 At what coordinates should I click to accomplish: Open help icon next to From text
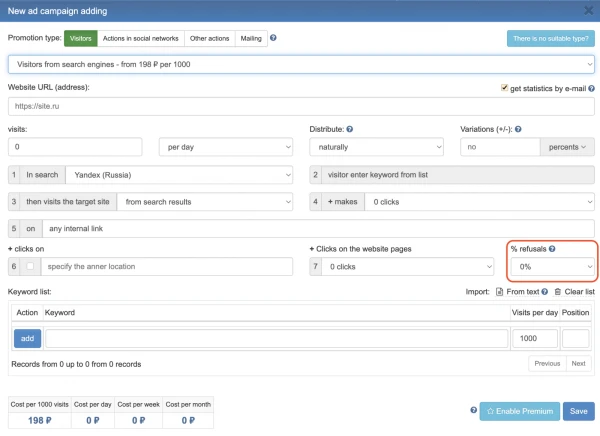tap(545, 292)
